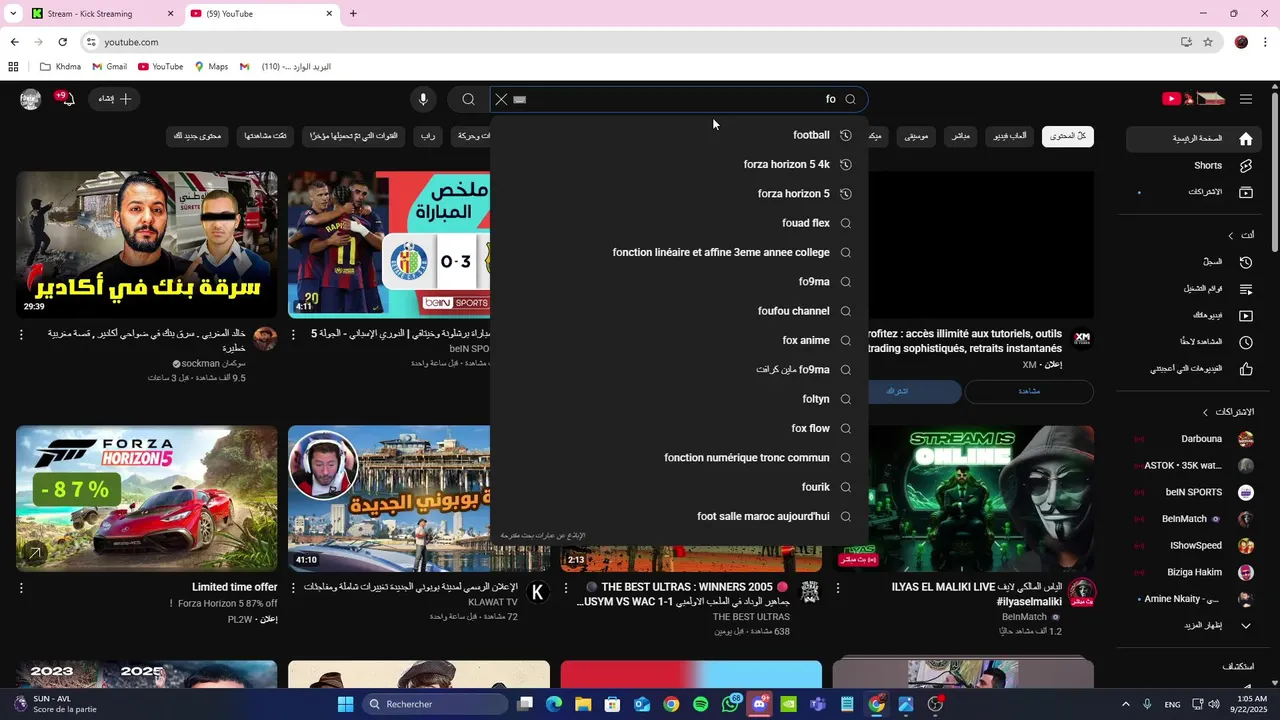The height and width of the screenshot is (720, 1280).
Task: Open the Maps bookmark
Action: click(x=211, y=67)
